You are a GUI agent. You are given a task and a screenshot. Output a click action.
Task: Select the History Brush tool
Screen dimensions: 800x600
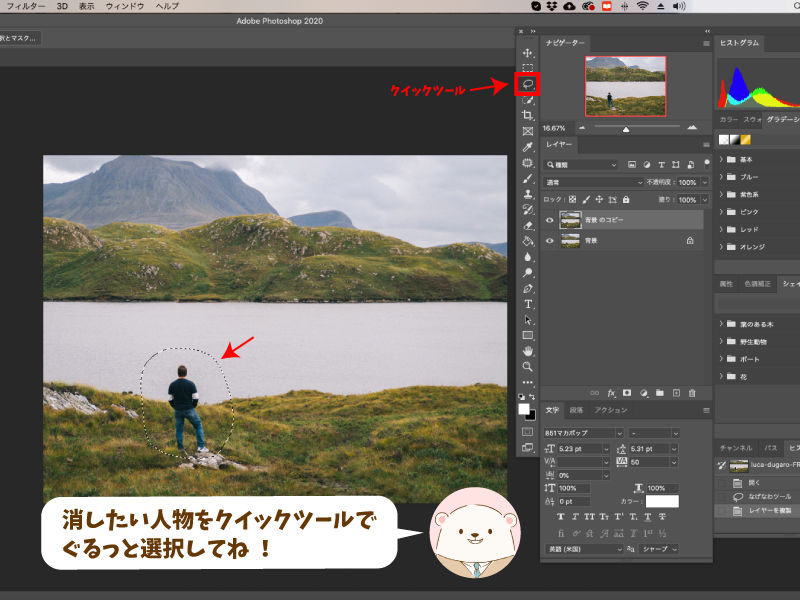(528, 210)
